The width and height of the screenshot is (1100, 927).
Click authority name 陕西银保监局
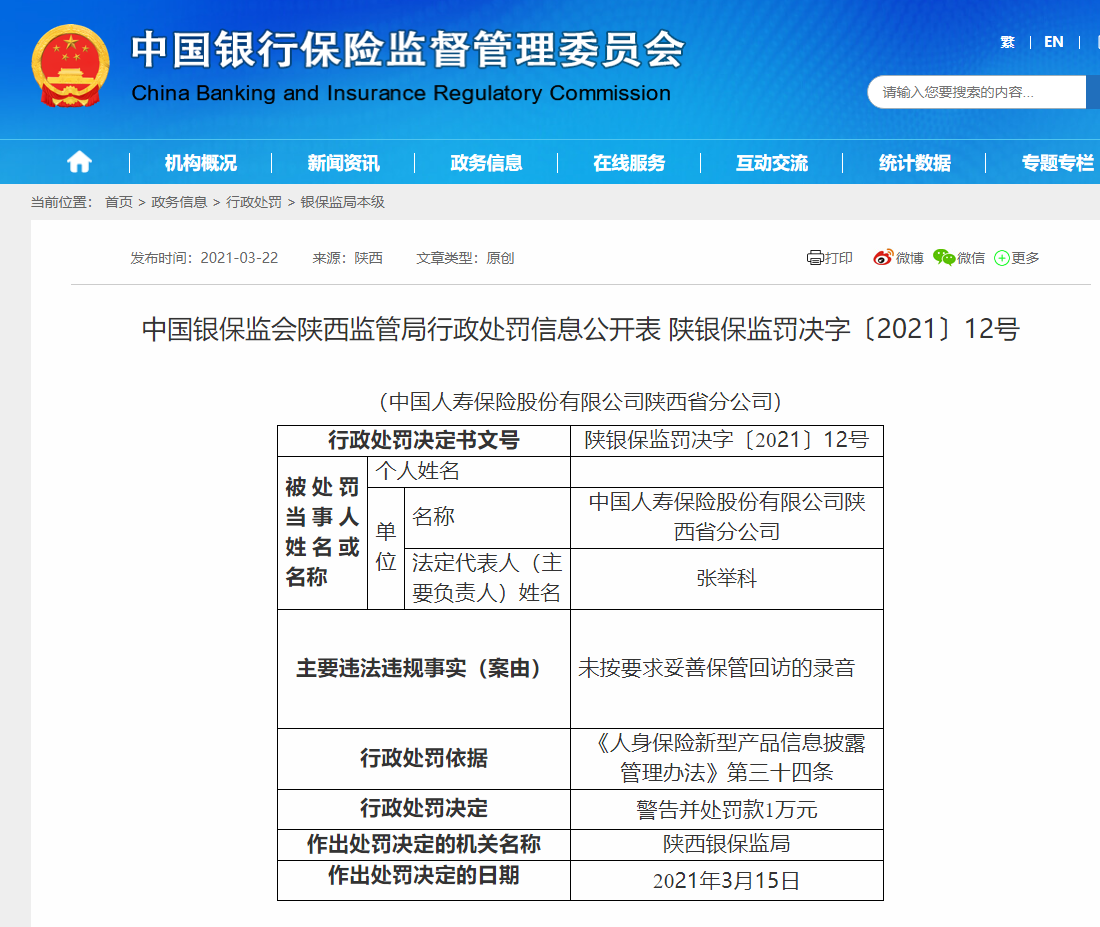727,843
